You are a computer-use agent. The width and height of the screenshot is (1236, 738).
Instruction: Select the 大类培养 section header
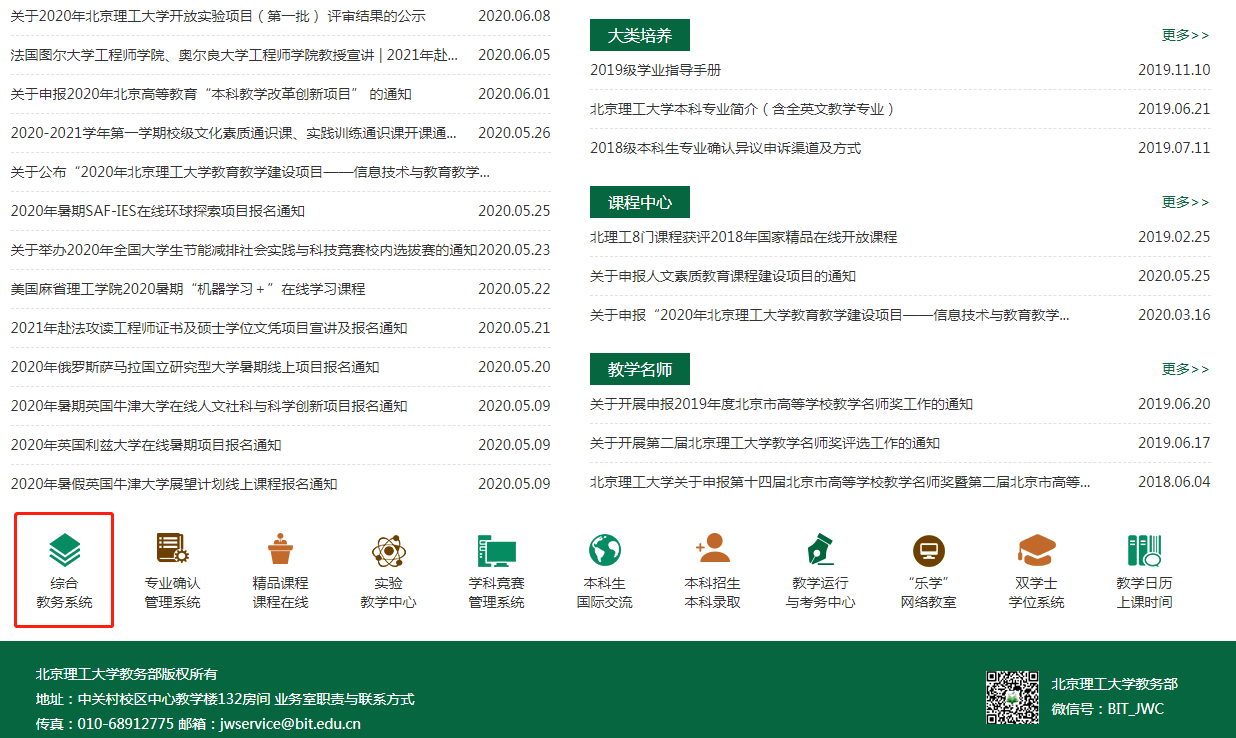click(639, 34)
